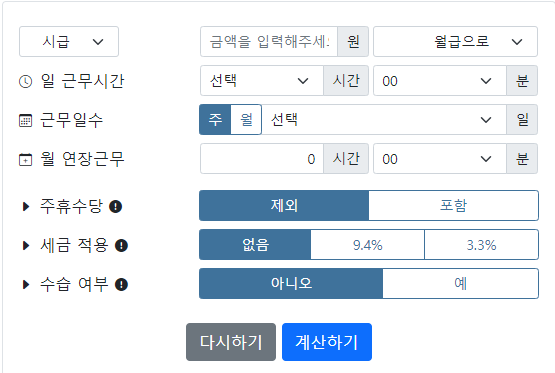
Task: Open the 일 근무시간 hours 선택 dropdown
Action: [262, 81]
